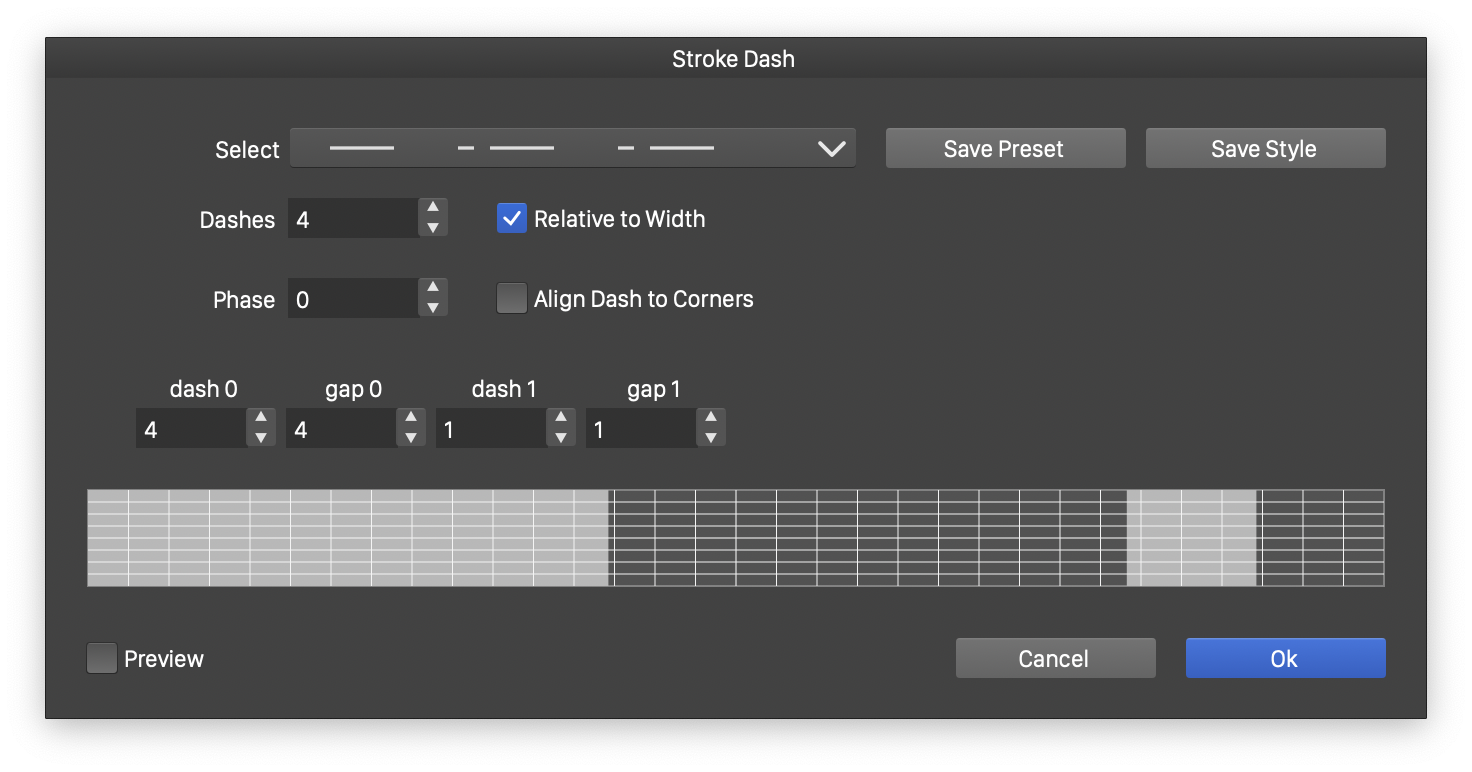Enable Align Dash to Corners
The width and height of the screenshot is (1472, 772).
(512, 299)
